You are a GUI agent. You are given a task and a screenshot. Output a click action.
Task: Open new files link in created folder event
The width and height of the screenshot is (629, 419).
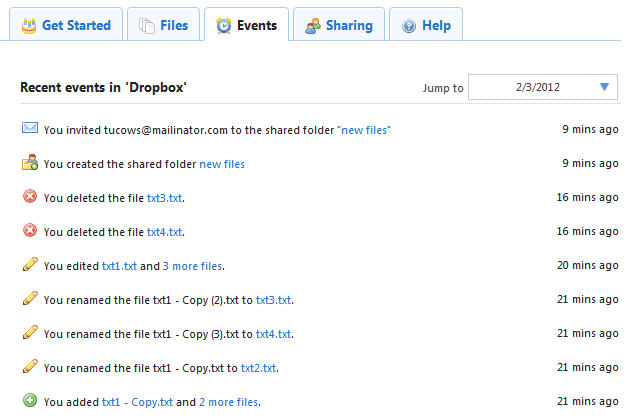click(x=222, y=164)
